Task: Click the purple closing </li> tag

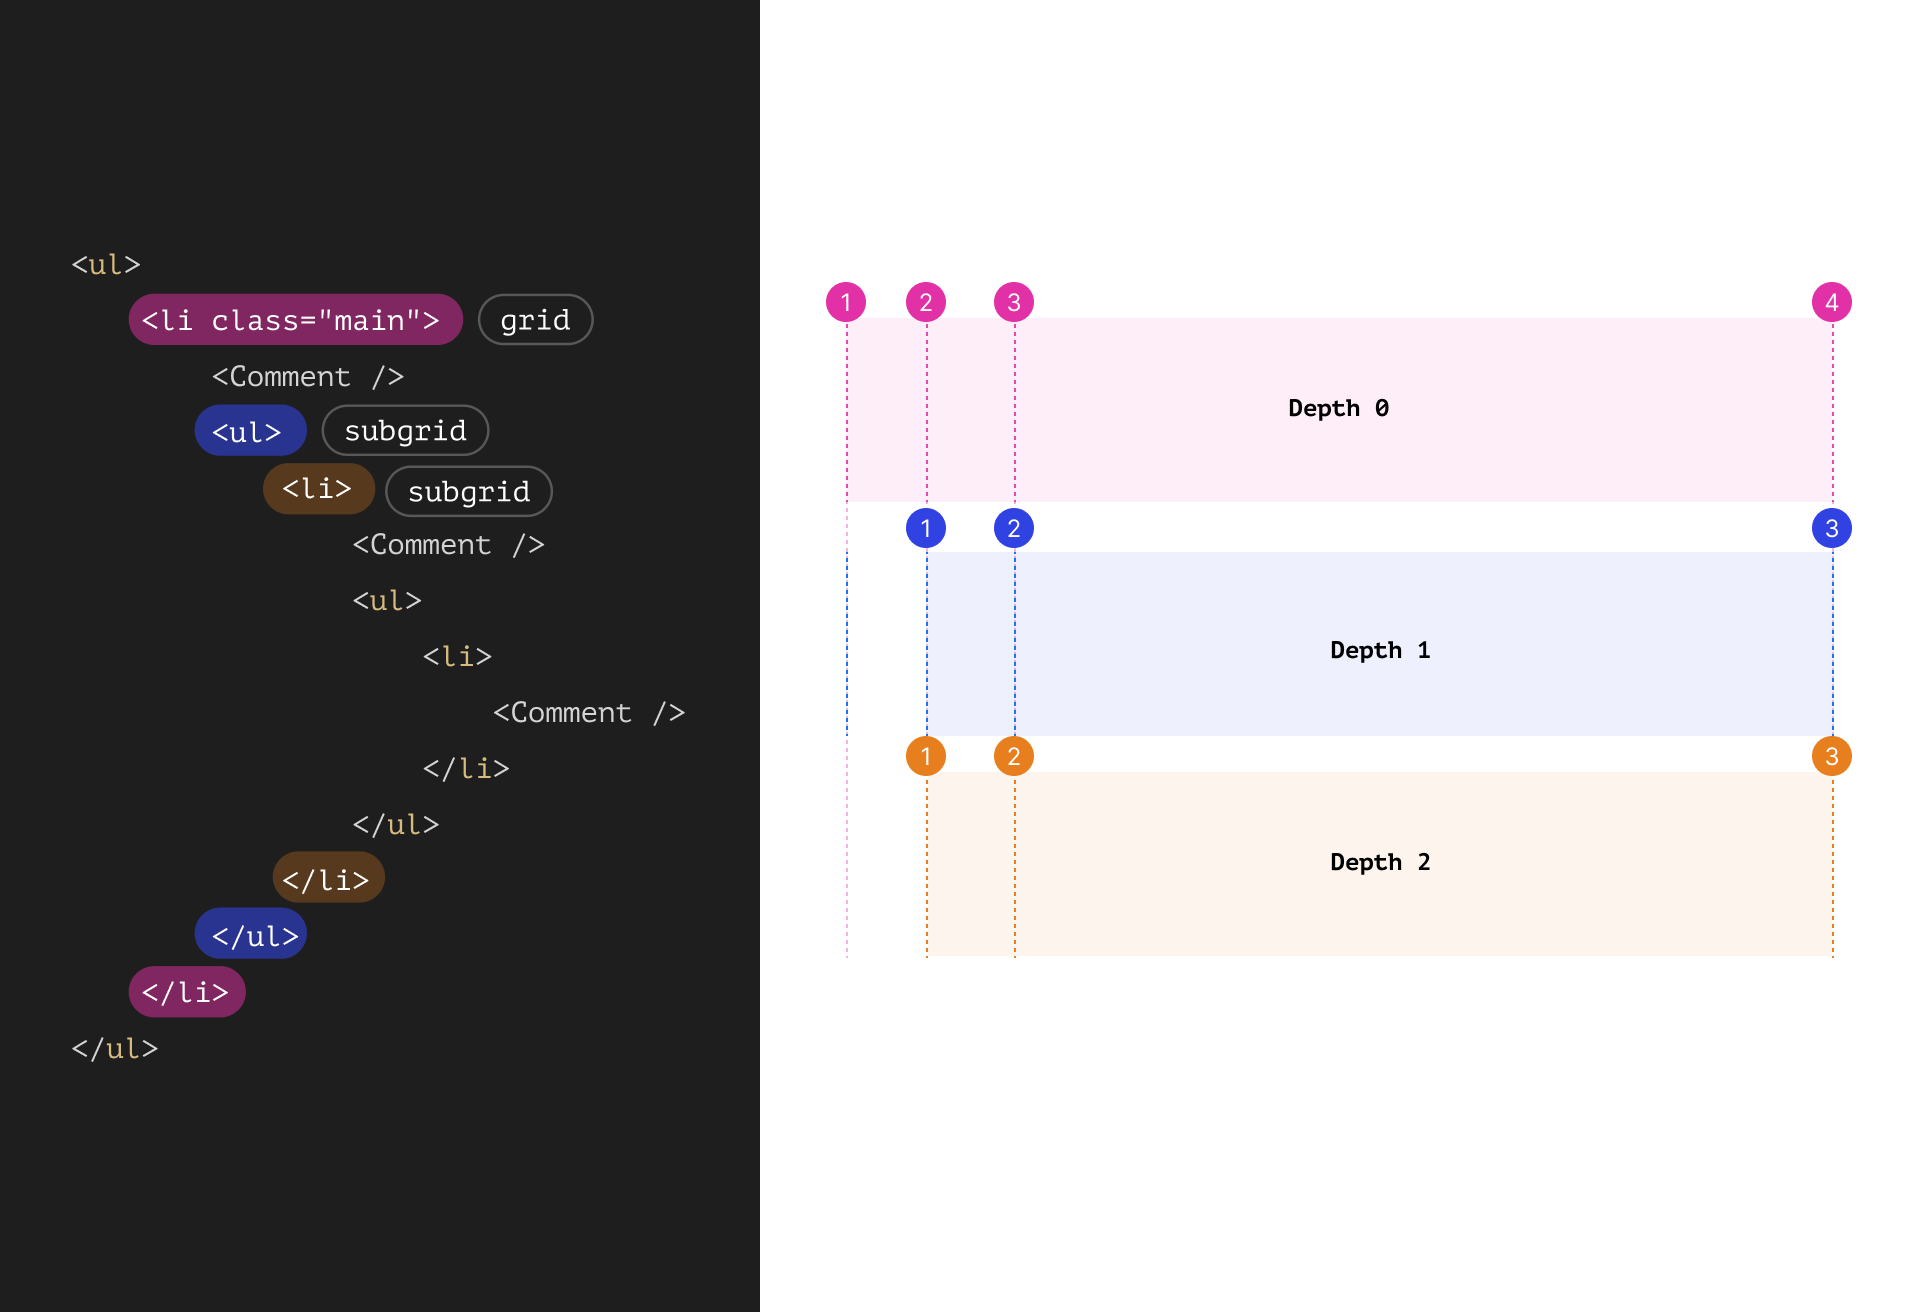Action: [x=187, y=992]
